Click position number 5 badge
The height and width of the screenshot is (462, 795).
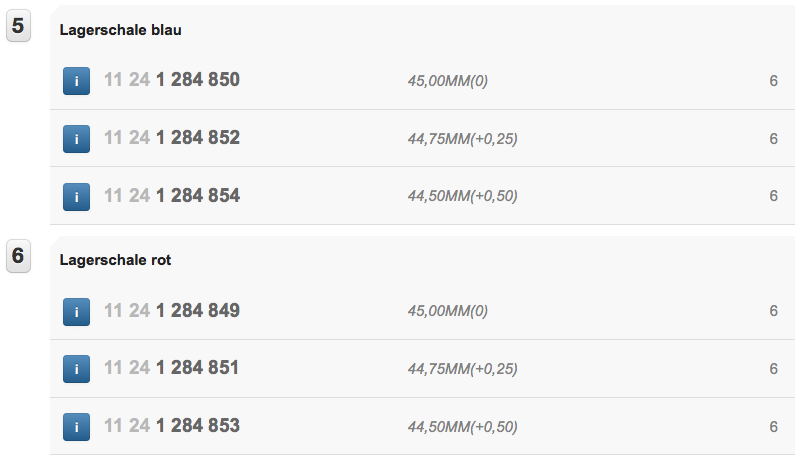(x=18, y=26)
